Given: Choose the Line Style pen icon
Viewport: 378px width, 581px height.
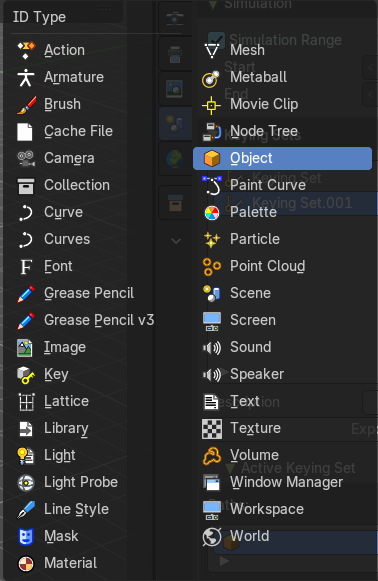Looking at the screenshot, I should click(x=26, y=509).
